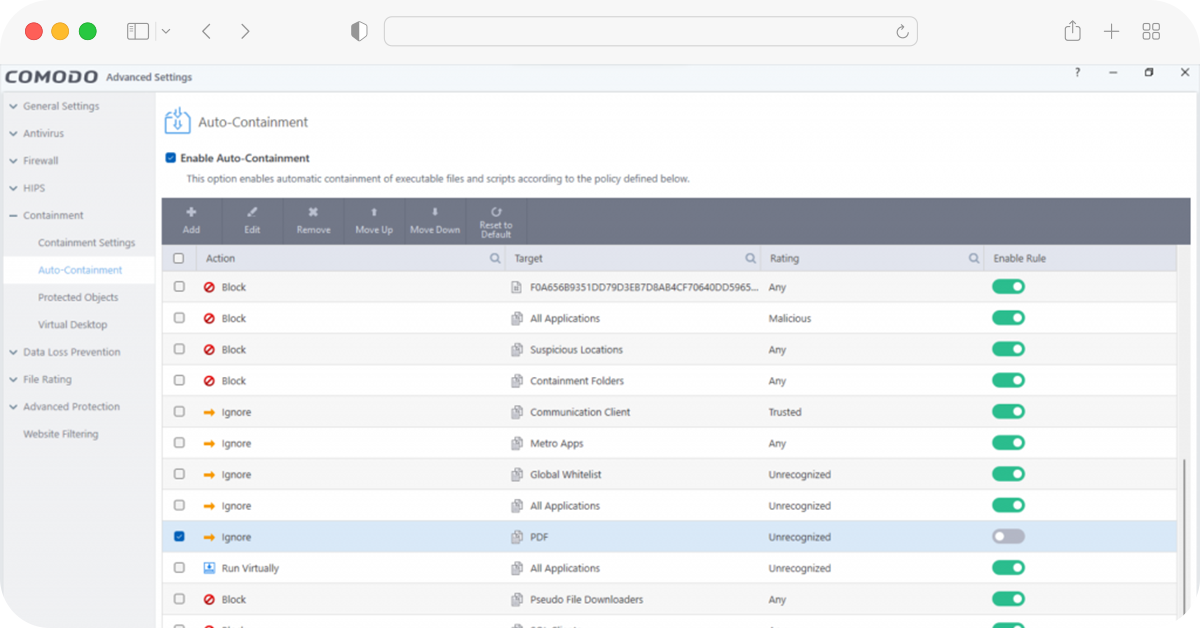Uncheck Enable Auto-Containment checkbox
Screen dimensions: 1200x628
click(171, 158)
